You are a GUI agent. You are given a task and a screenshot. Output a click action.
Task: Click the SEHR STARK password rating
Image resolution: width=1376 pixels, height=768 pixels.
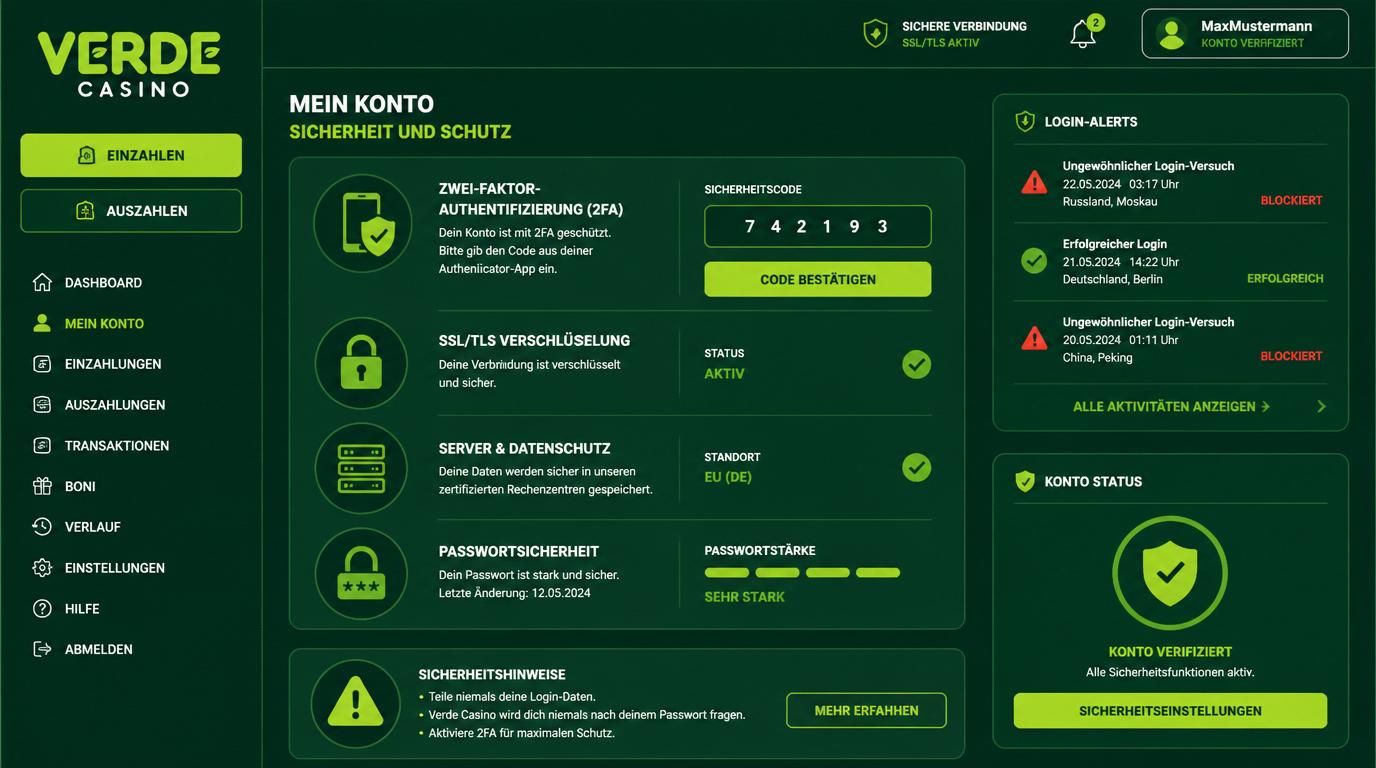(745, 597)
